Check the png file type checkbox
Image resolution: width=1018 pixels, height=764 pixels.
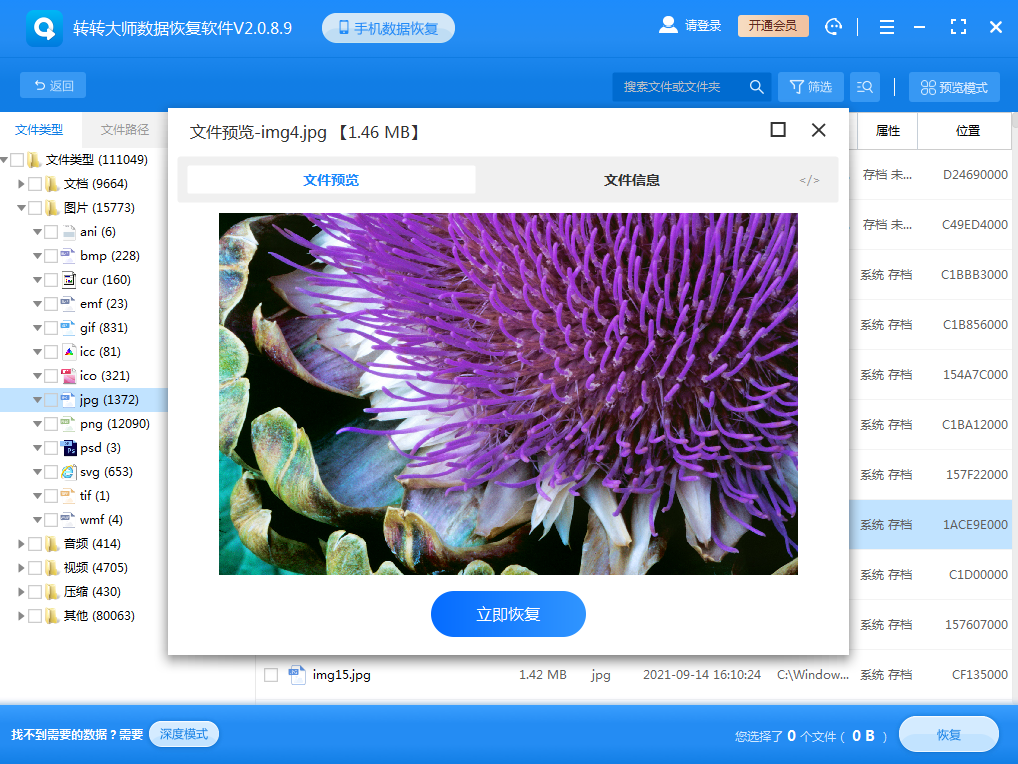coord(51,424)
